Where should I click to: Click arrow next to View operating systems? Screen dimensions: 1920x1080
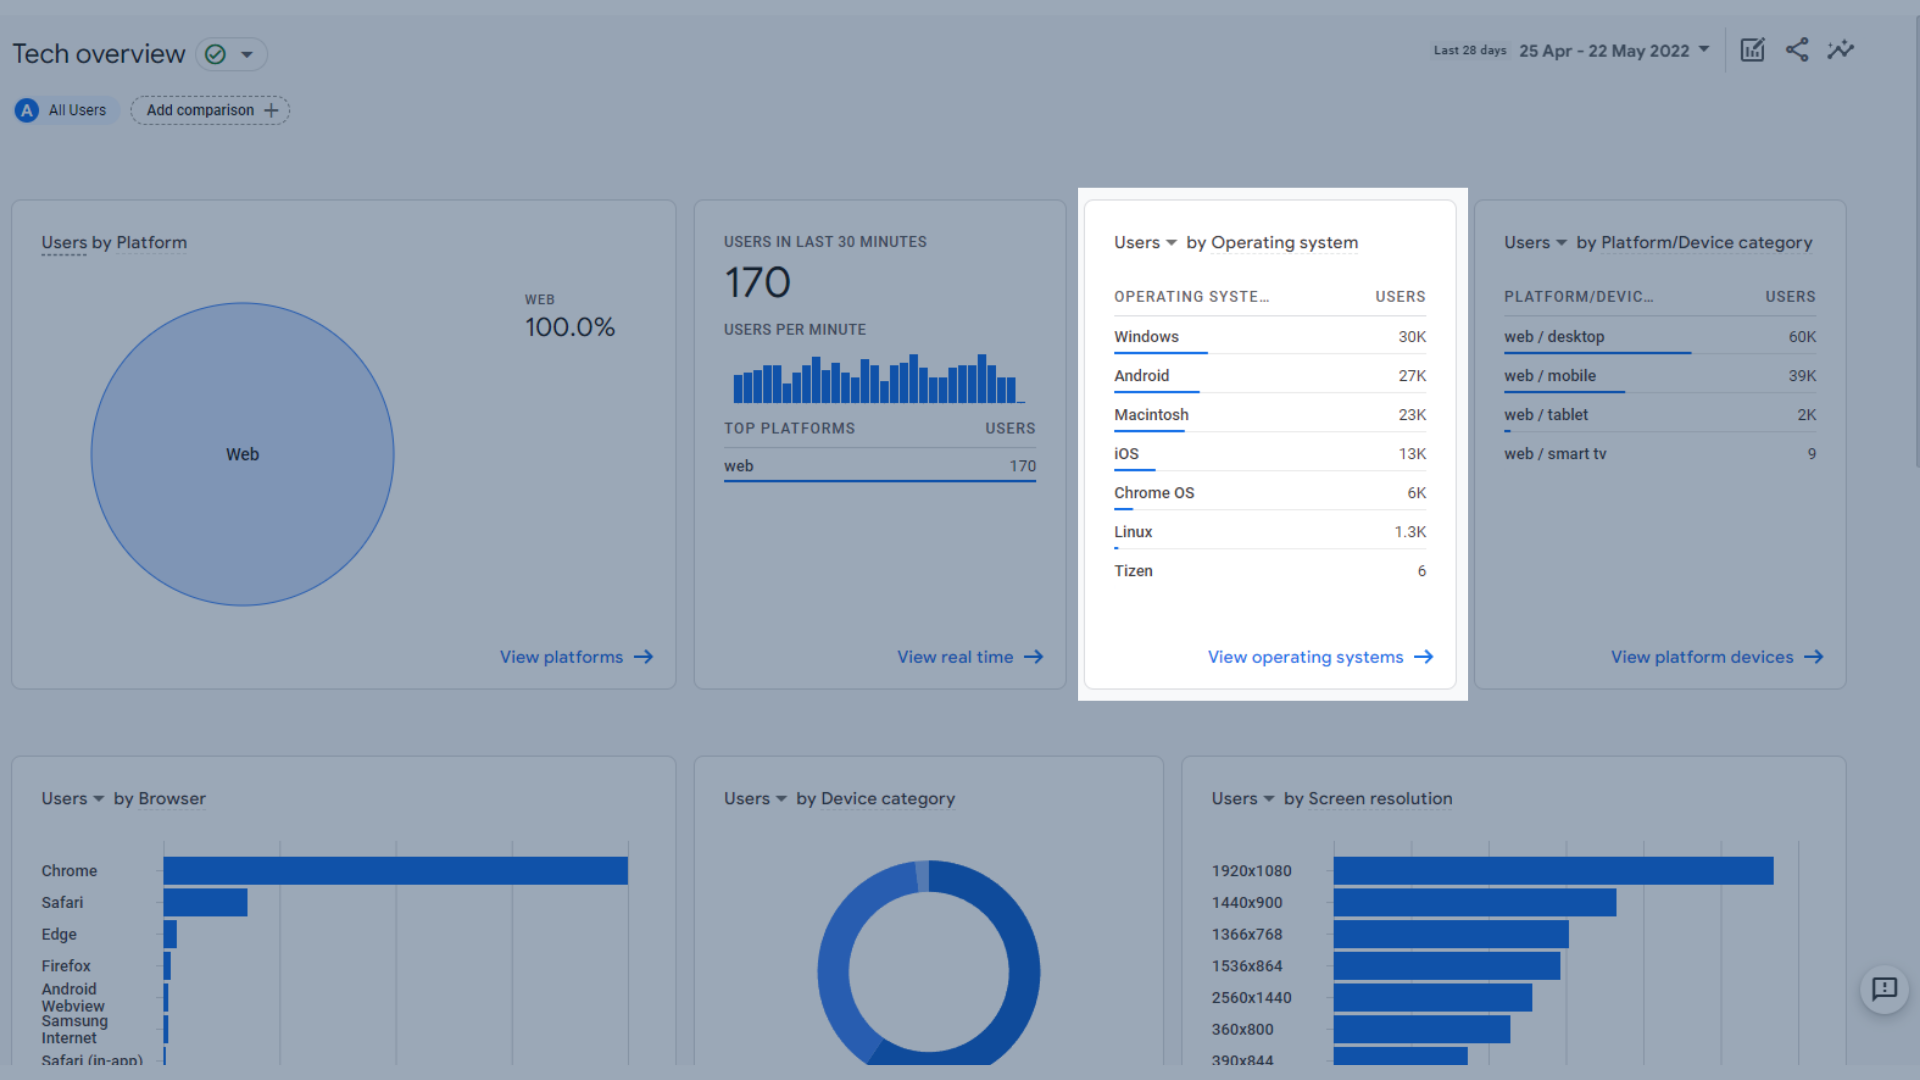click(1424, 657)
